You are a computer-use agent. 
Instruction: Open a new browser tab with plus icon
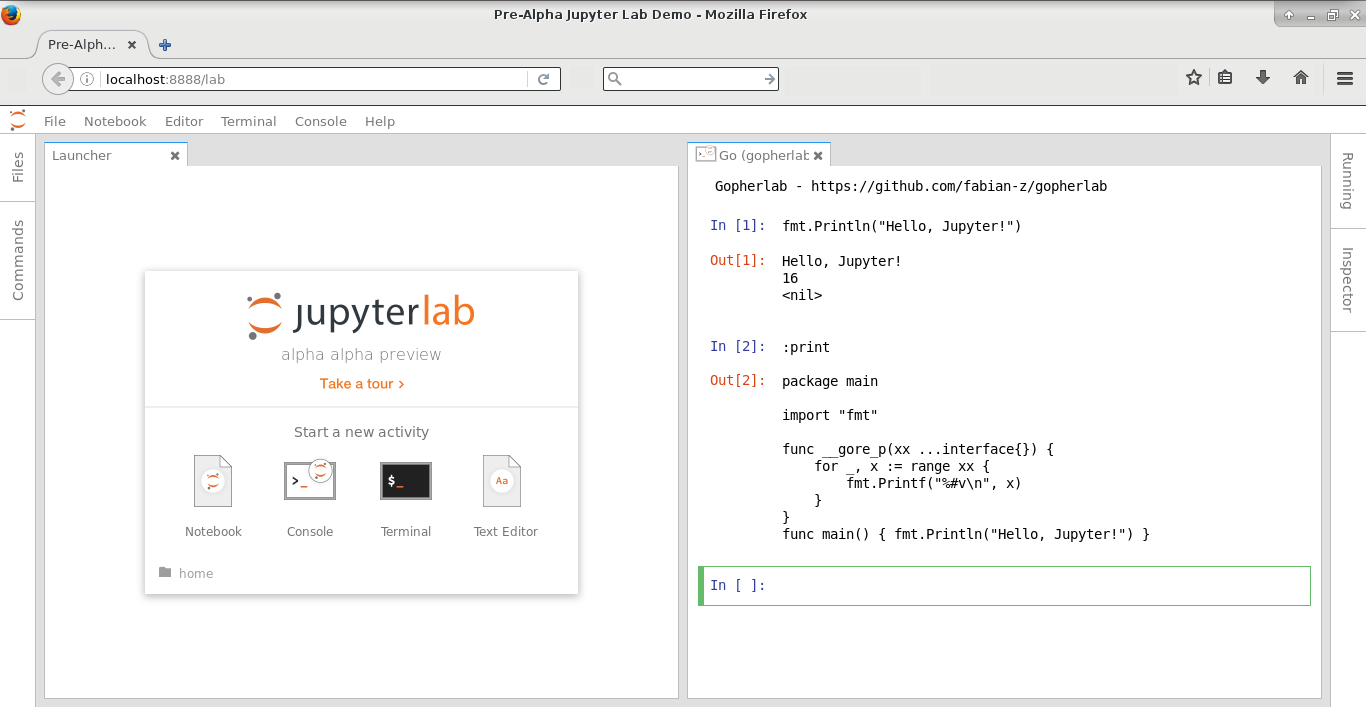[165, 45]
